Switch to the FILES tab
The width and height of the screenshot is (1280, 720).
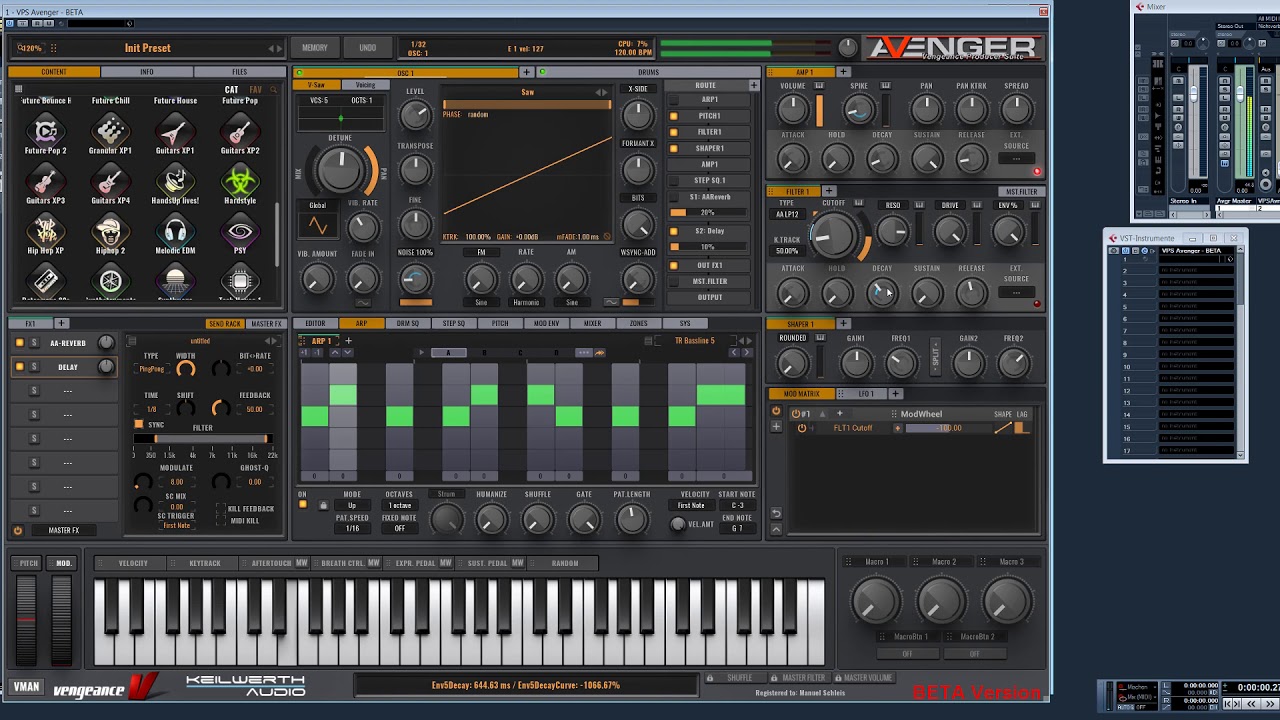(240, 72)
